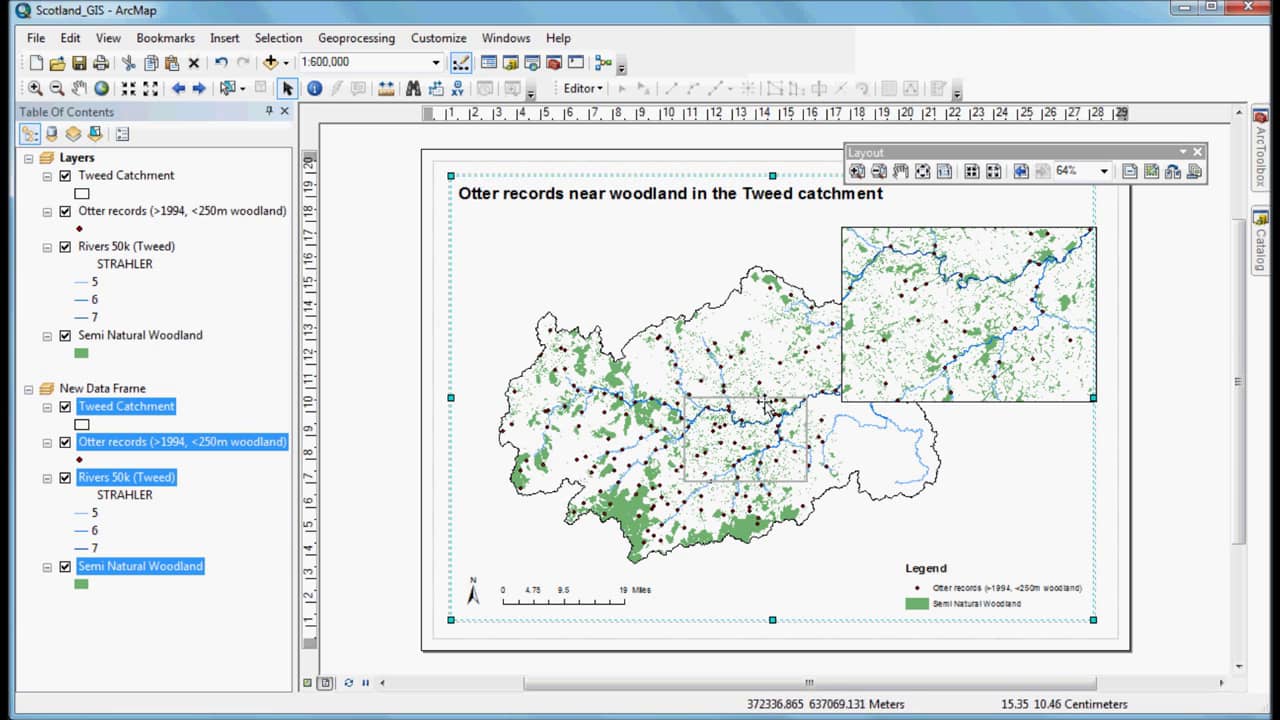
Task: Open the Find binoculars tool
Action: click(412, 88)
